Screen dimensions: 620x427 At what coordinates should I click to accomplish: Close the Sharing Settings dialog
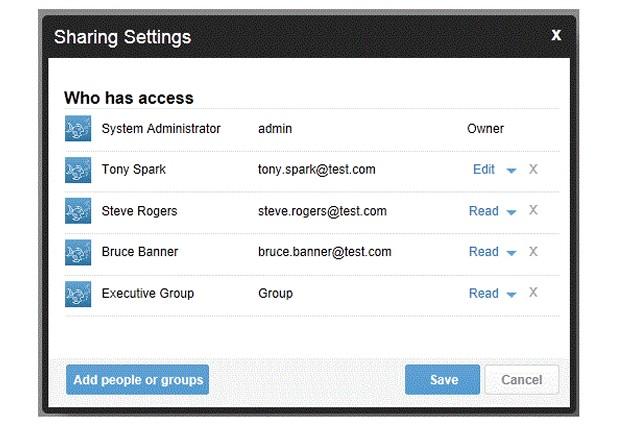pyautogui.click(x=556, y=35)
